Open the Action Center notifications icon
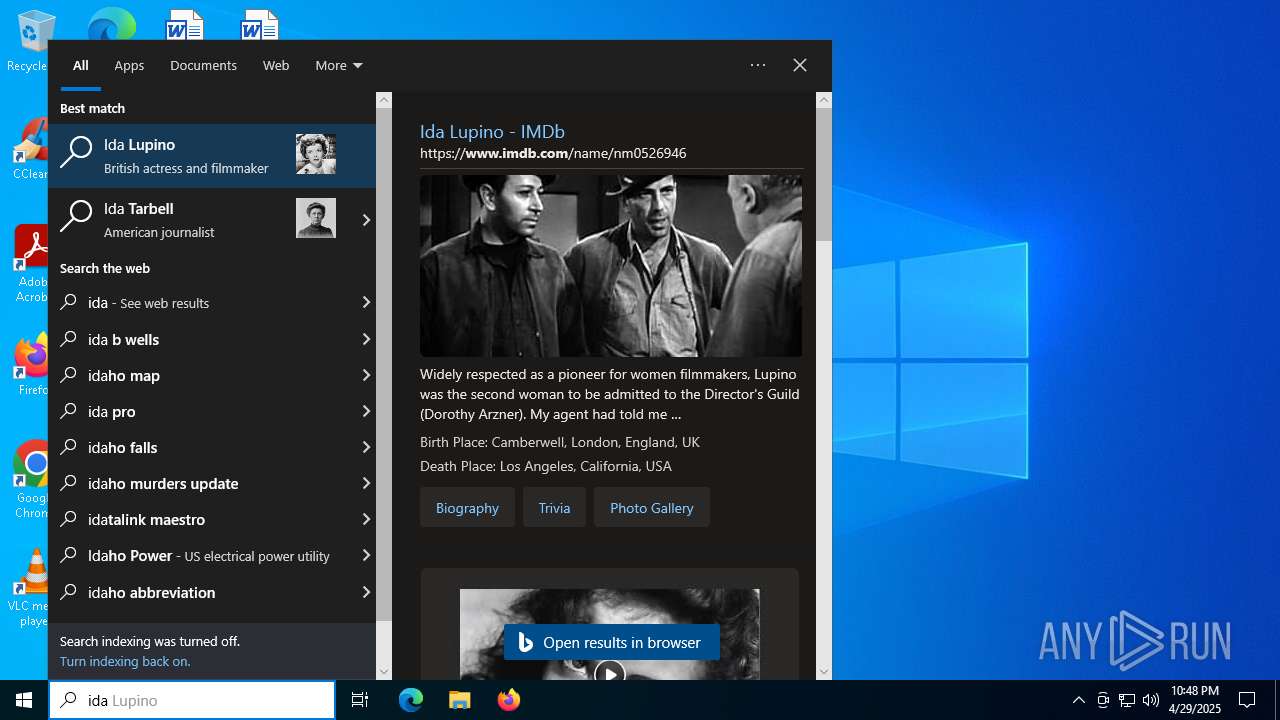This screenshot has width=1280, height=720. (1247, 700)
